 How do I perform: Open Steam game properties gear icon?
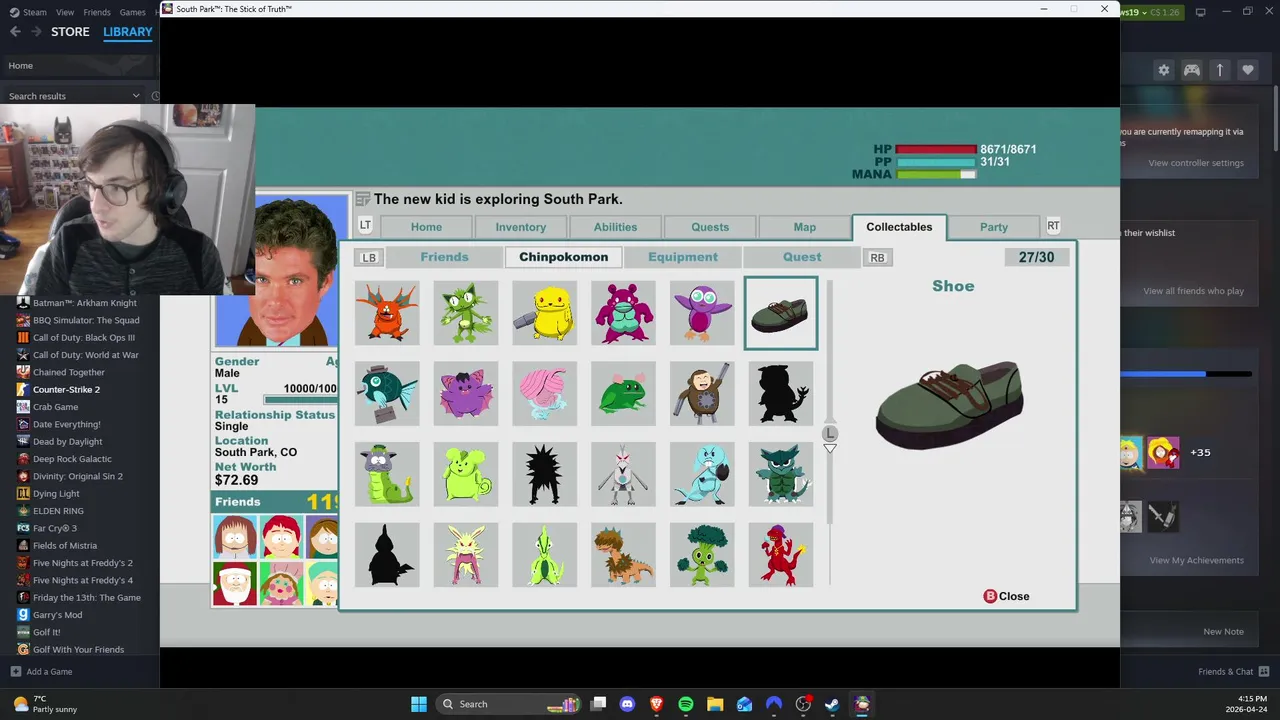[1163, 70]
